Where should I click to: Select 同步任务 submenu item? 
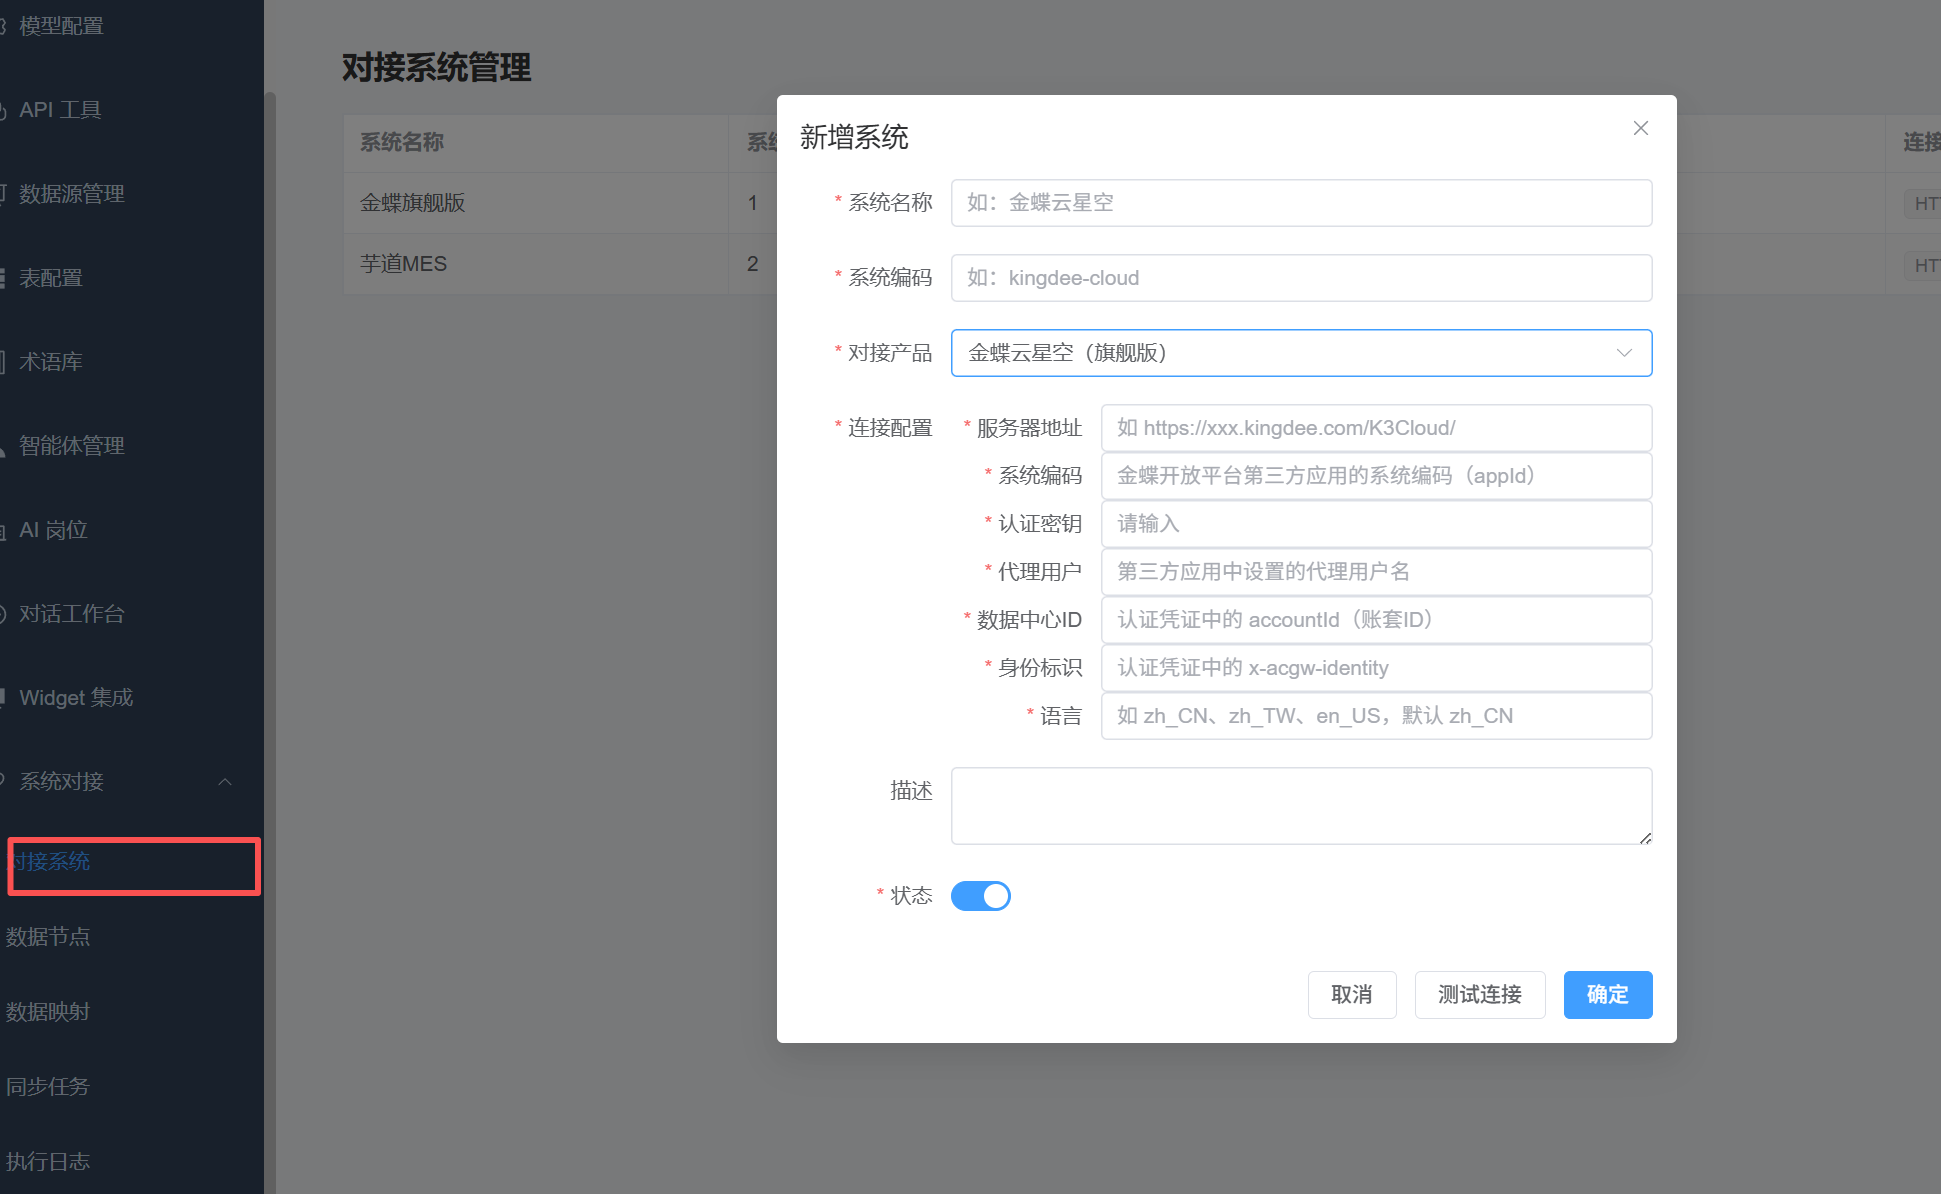[x=48, y=1087]
